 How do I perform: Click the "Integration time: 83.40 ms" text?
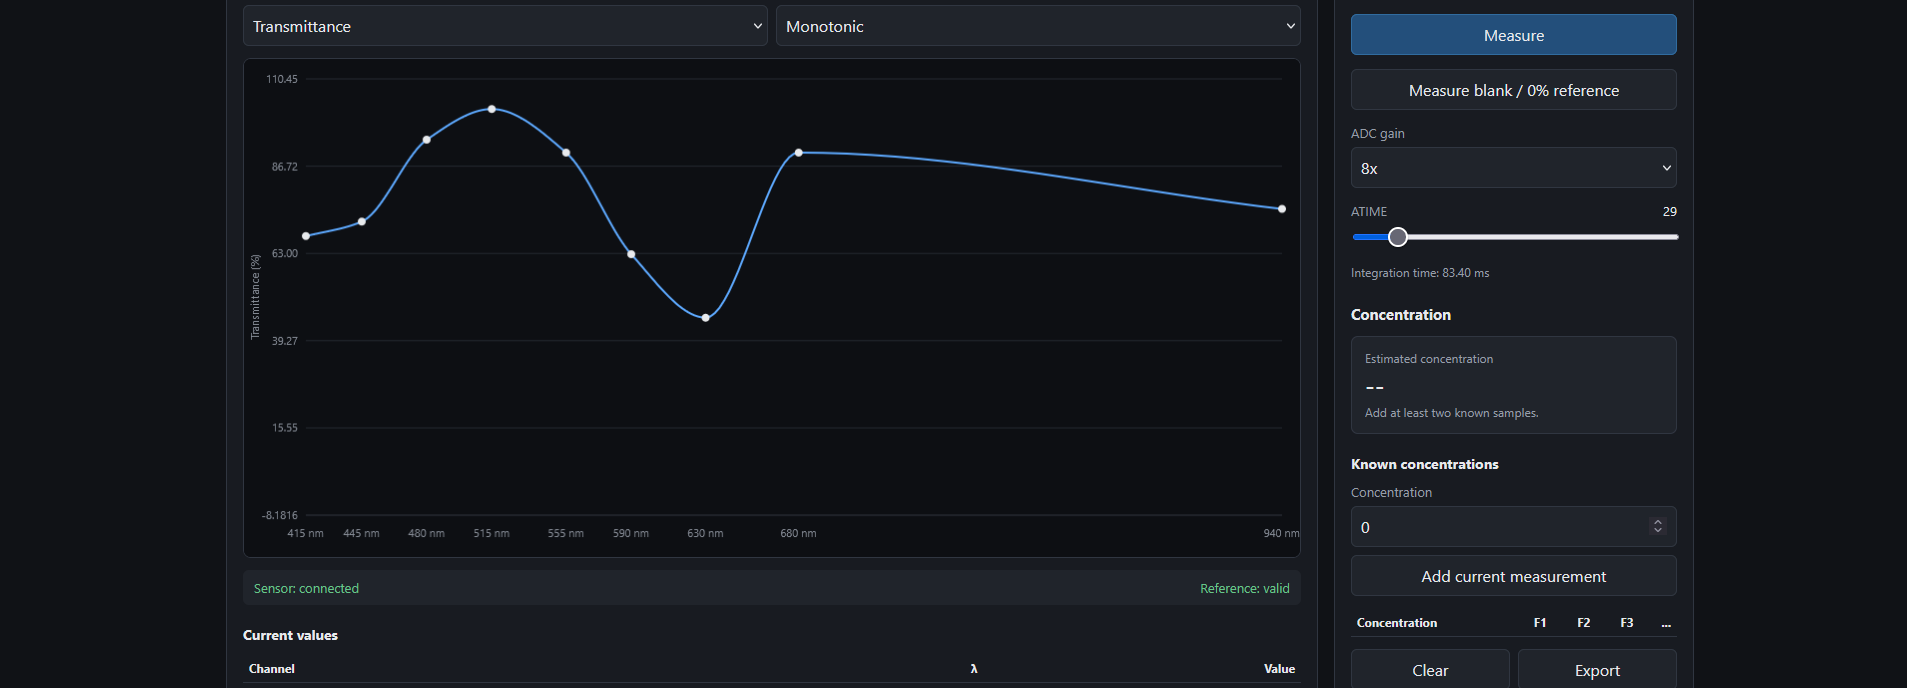tap(1420, 273)
